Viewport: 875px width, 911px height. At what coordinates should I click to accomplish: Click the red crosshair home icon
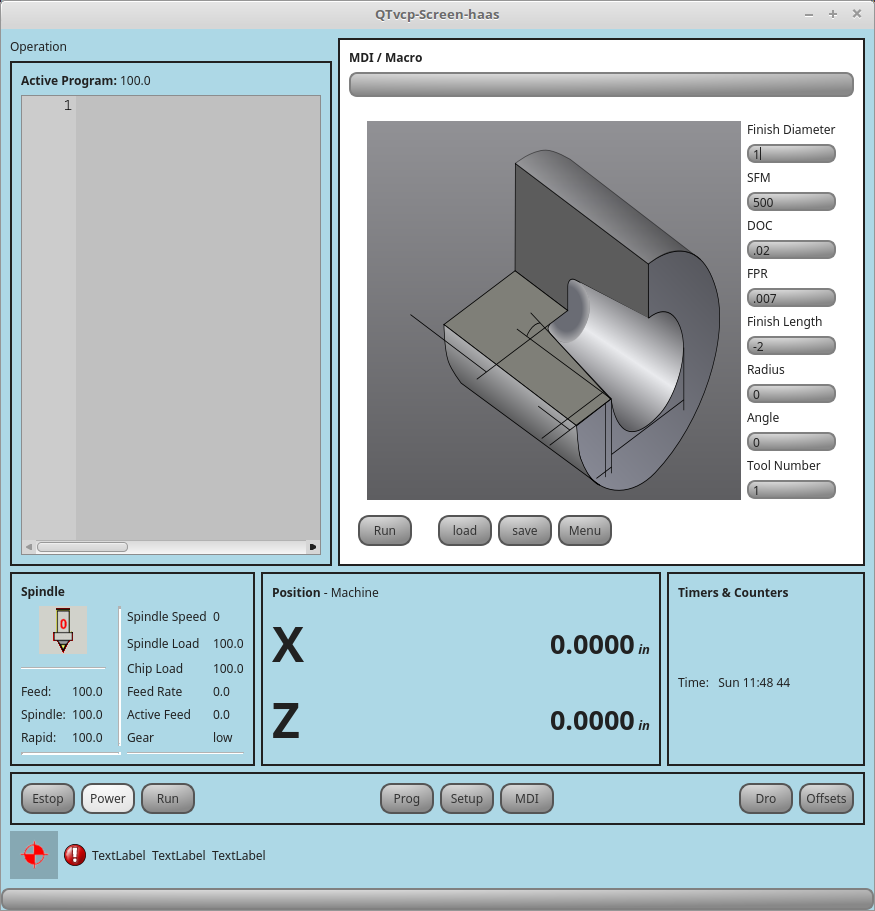click(34, 855)
